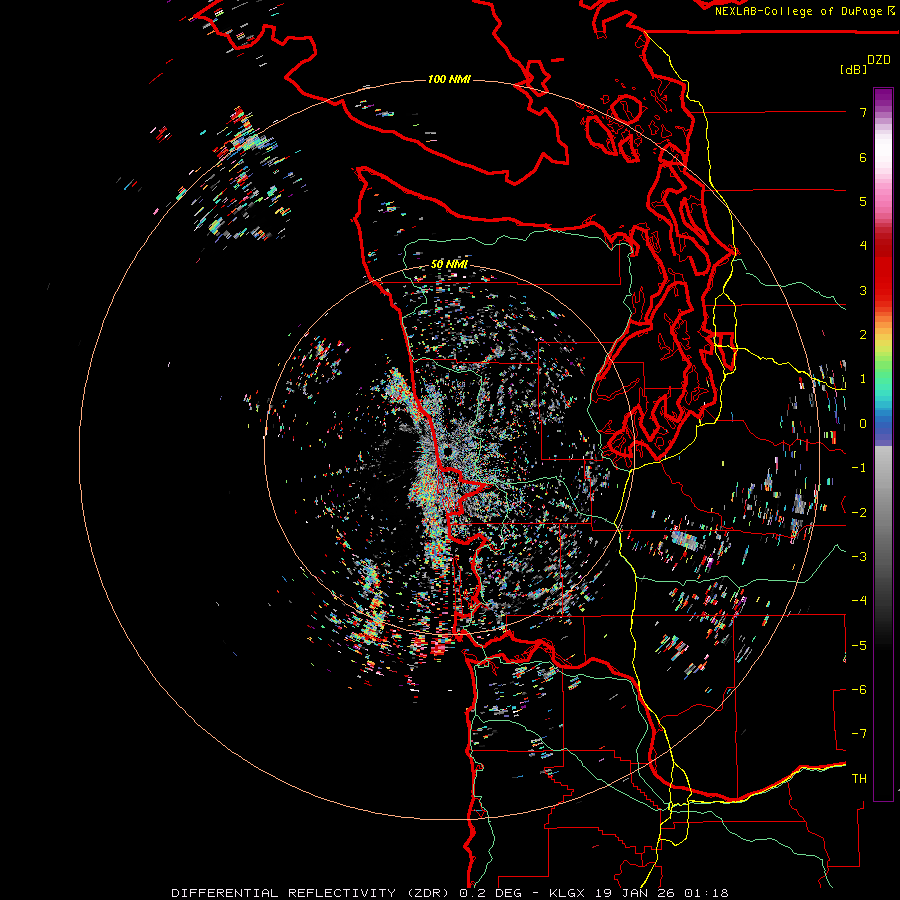Click the 5 value on color scale
900x900 pixels.
point(863,201)
